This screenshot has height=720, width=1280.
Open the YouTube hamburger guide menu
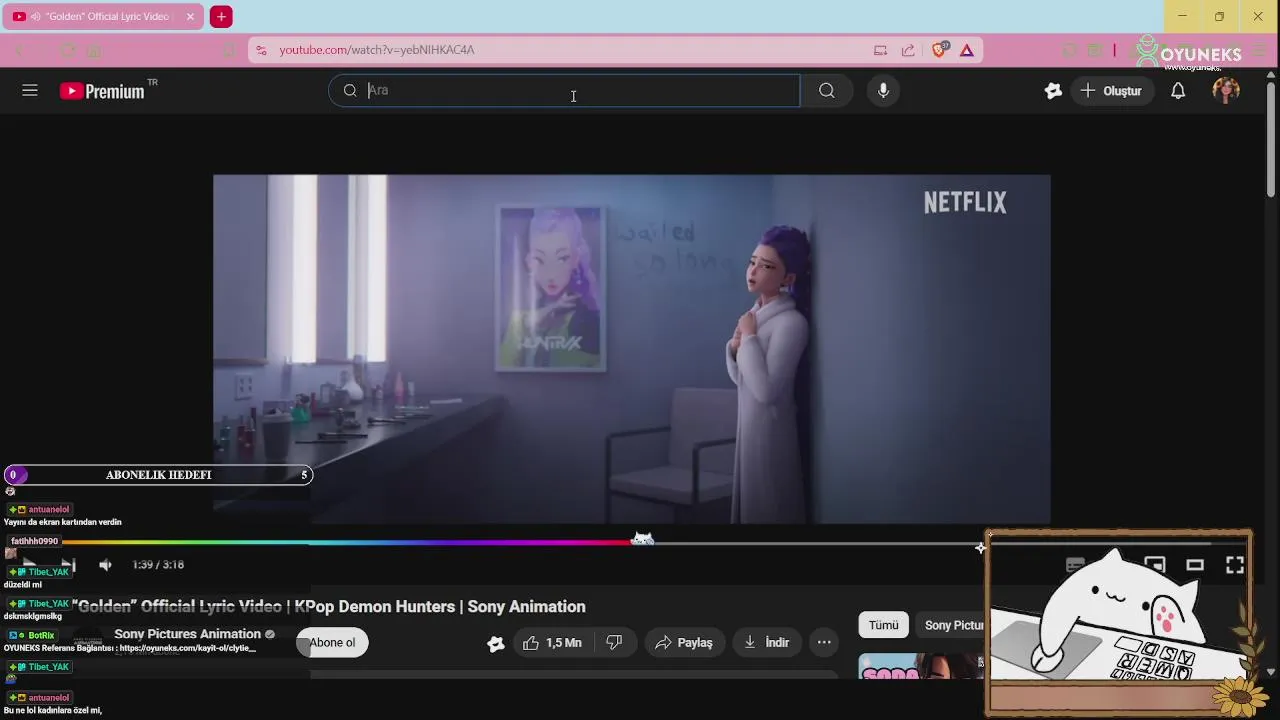[x=30, y=91]
